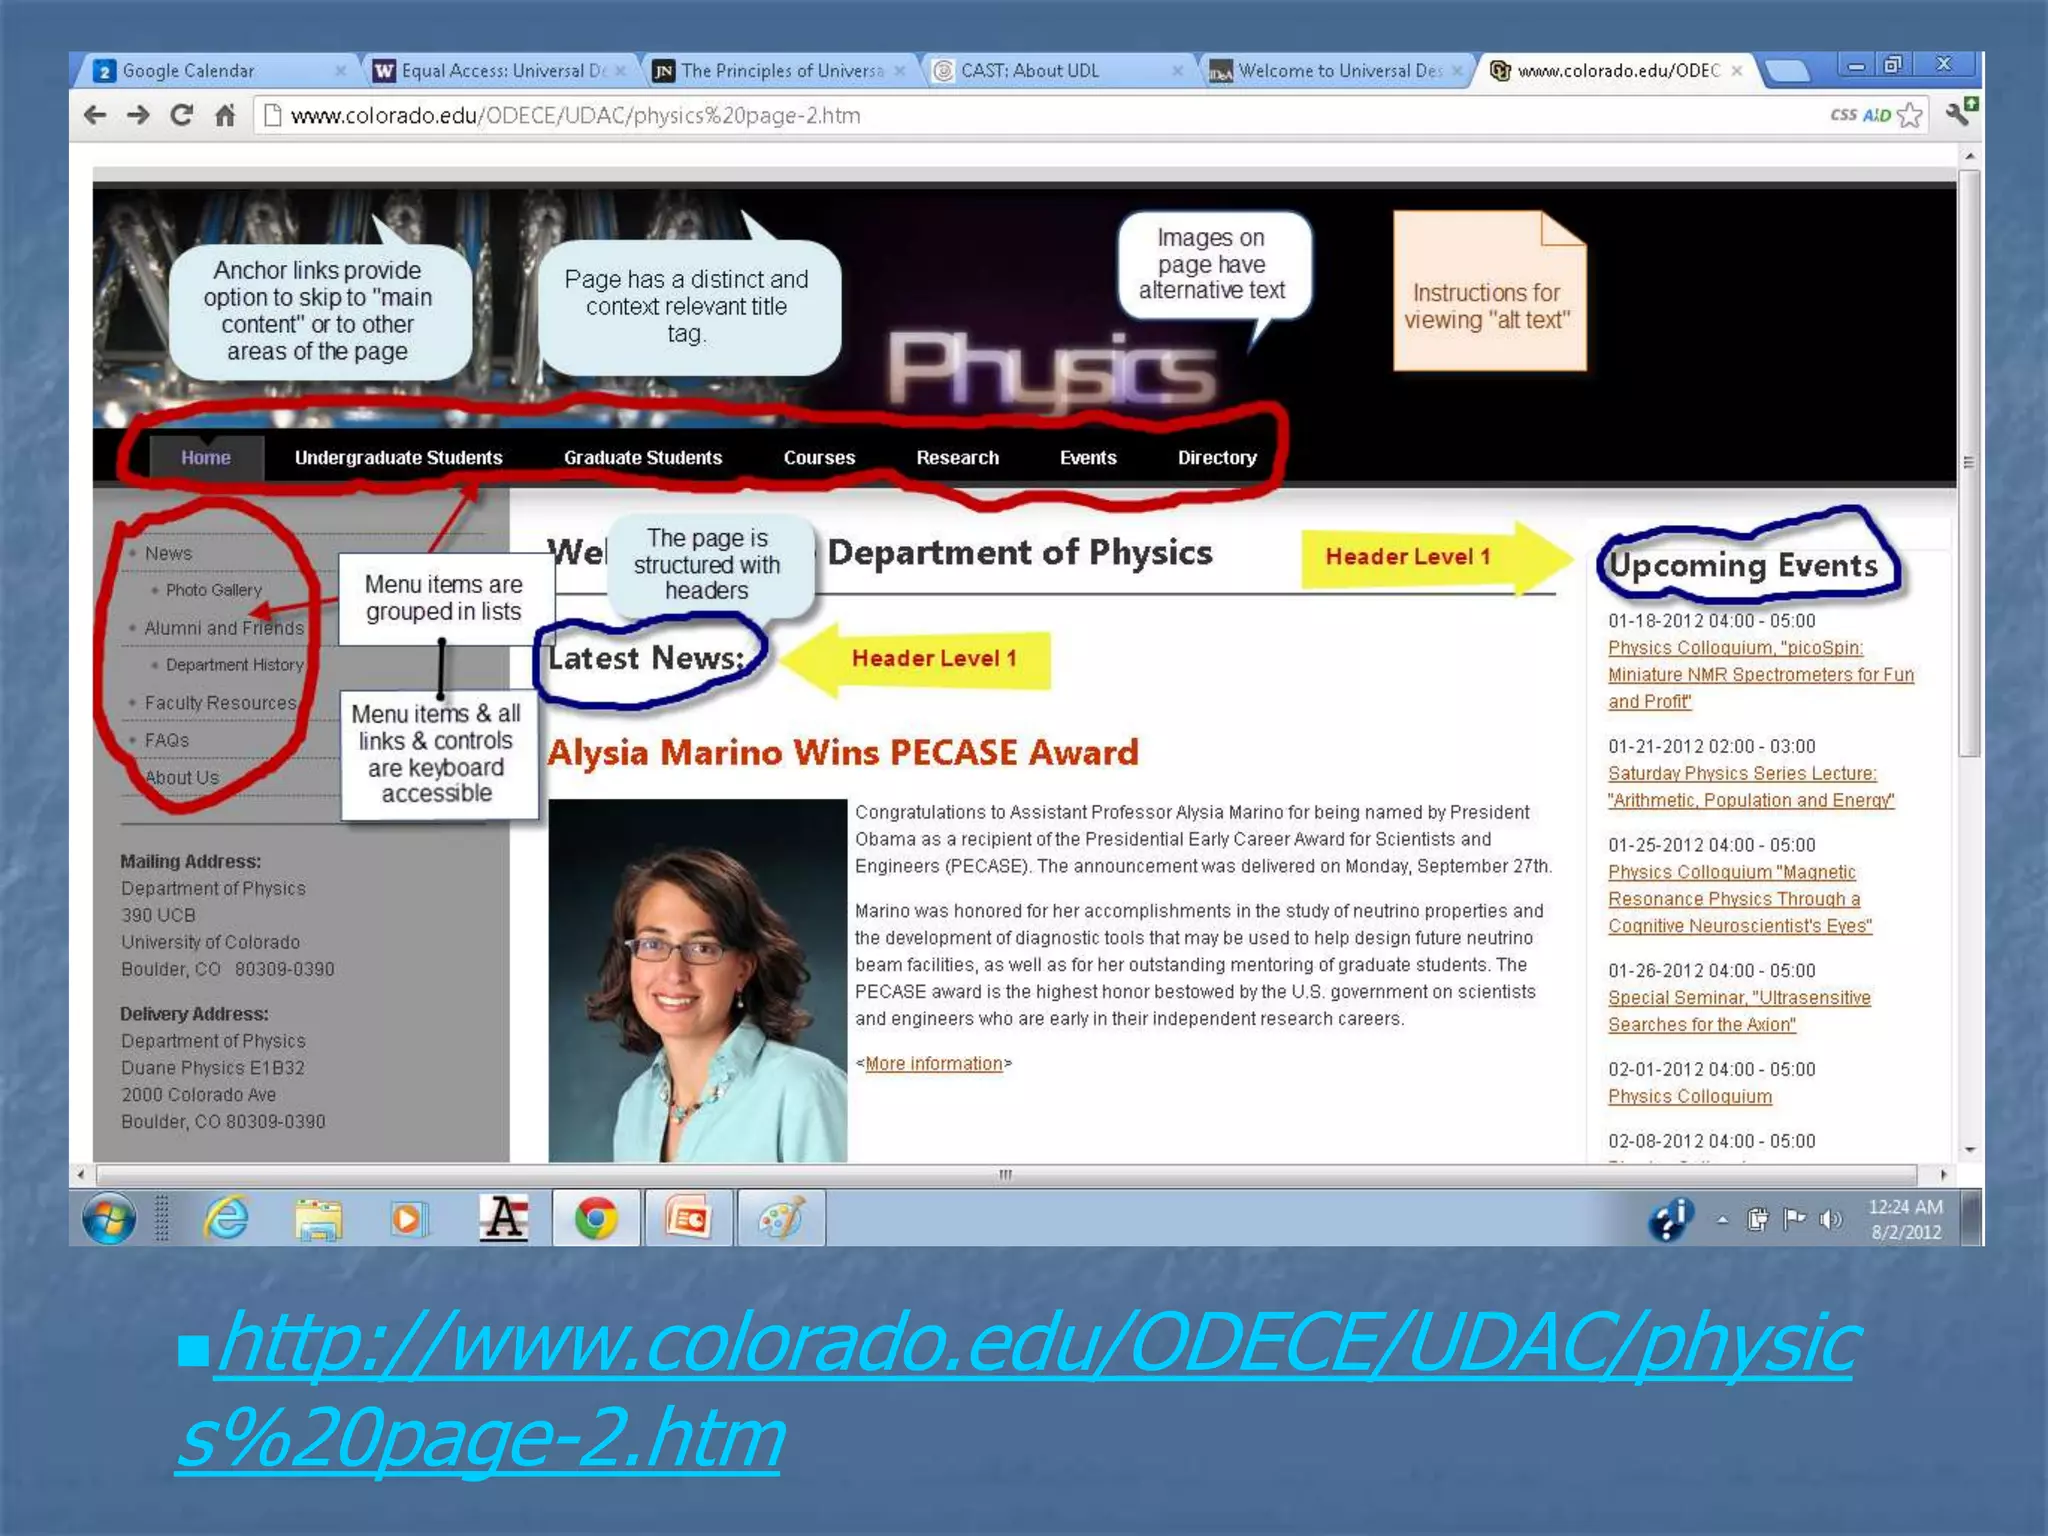
Task: Select the www.colorado.edu/ODEC tab
Action: coord(1617,71)
